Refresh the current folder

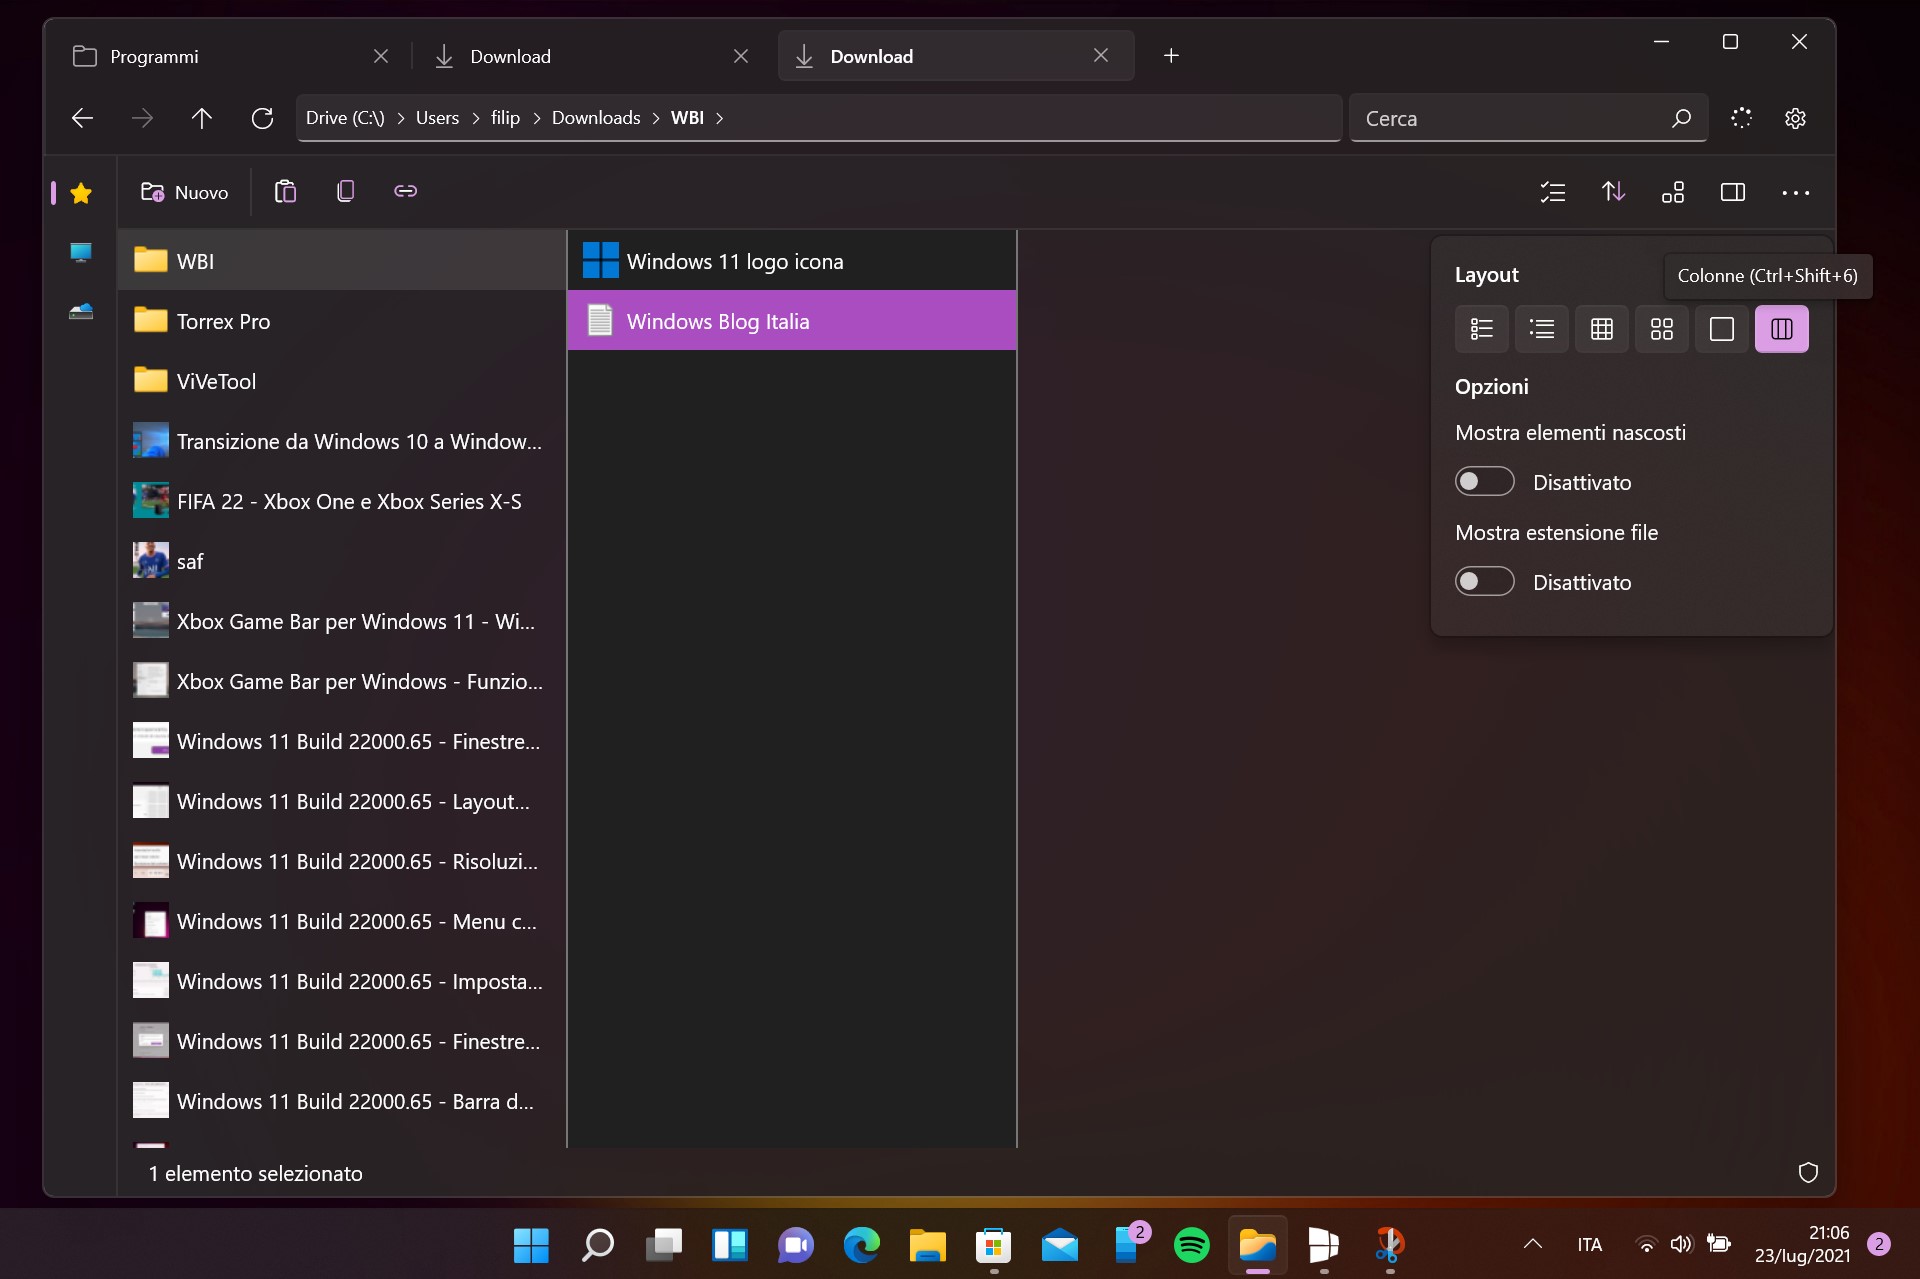point(262,118)
